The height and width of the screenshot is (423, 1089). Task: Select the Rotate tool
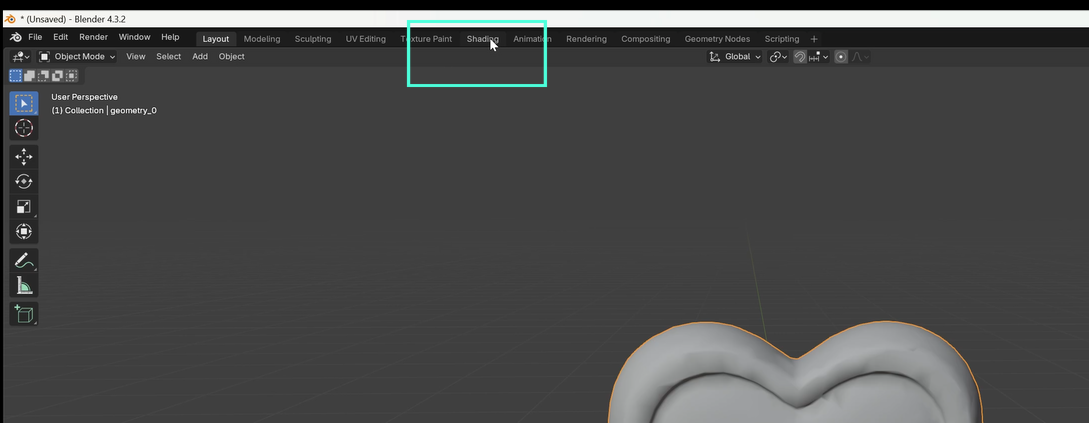[x=24, y=181]
